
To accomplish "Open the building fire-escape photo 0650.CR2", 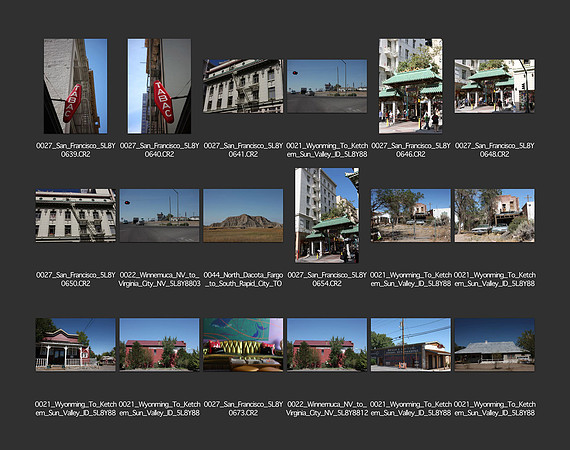I will tap(76, 215).
